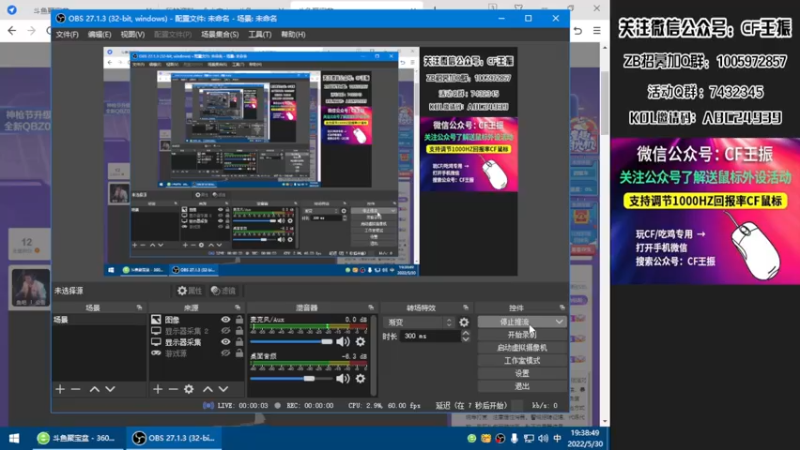
Task: Open the 场景集合(S) menu
Action: coord(220,34)
